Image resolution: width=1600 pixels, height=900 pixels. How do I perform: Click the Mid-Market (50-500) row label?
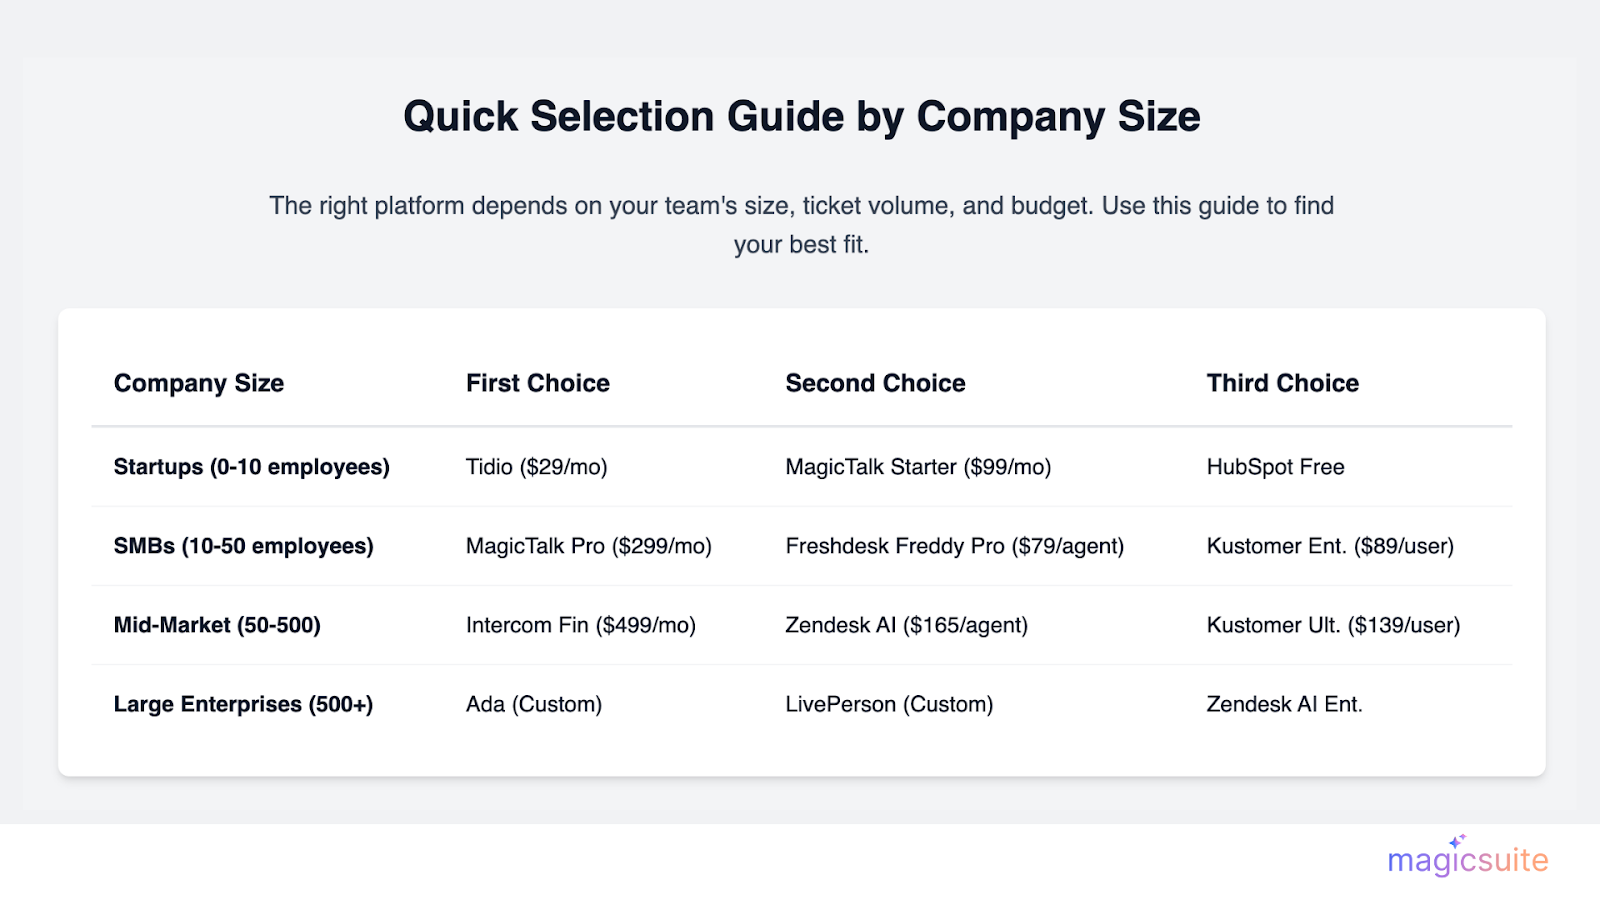coord(217,625)
